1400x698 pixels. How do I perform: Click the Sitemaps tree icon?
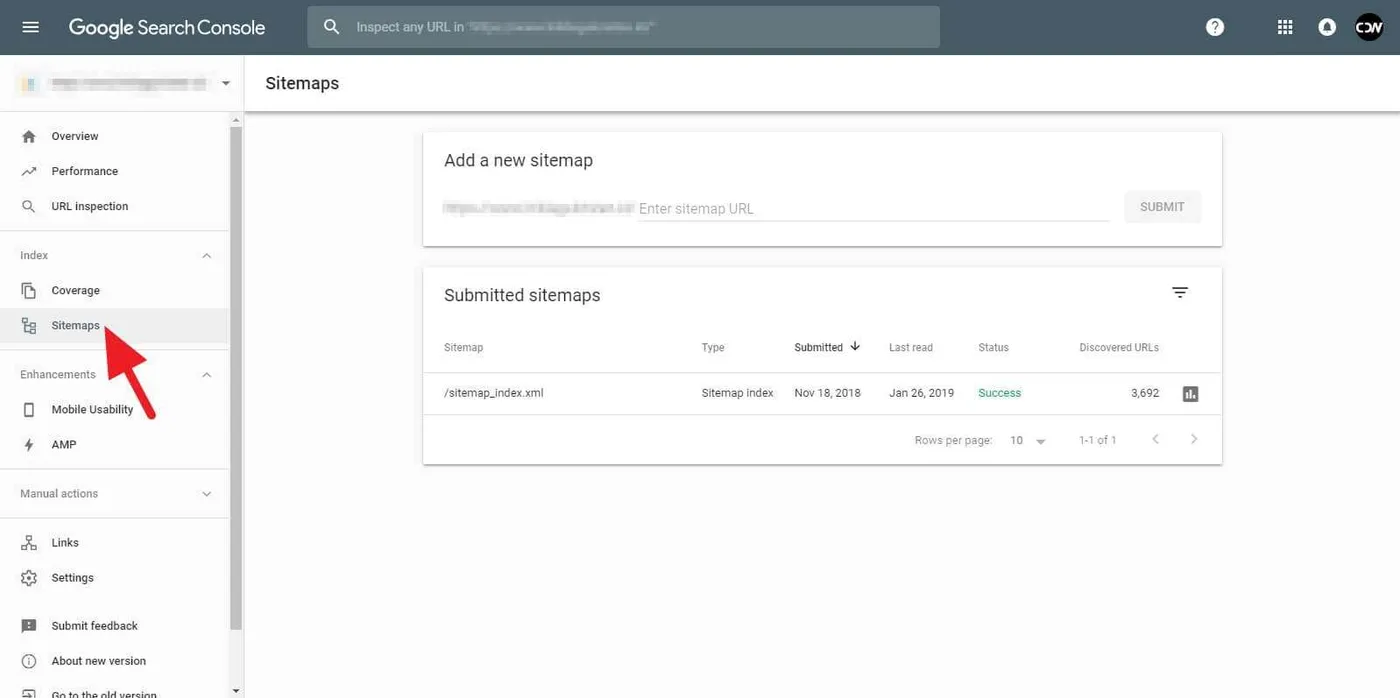click(29, 325)
